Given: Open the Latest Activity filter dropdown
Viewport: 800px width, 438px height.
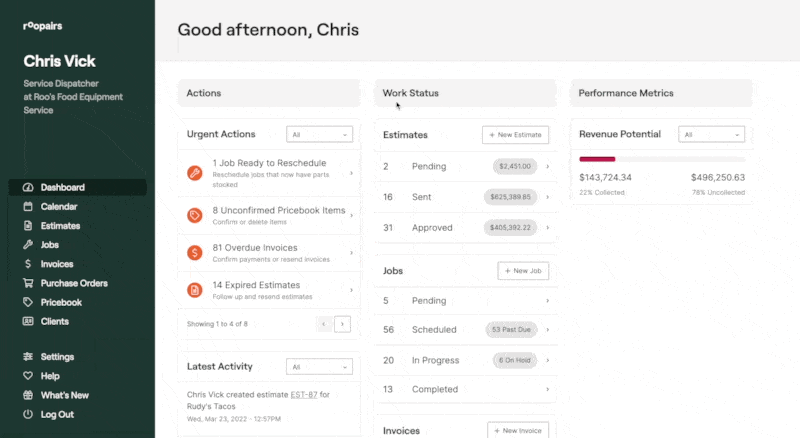Looking at the screenshot, I should tap(319, 367).
